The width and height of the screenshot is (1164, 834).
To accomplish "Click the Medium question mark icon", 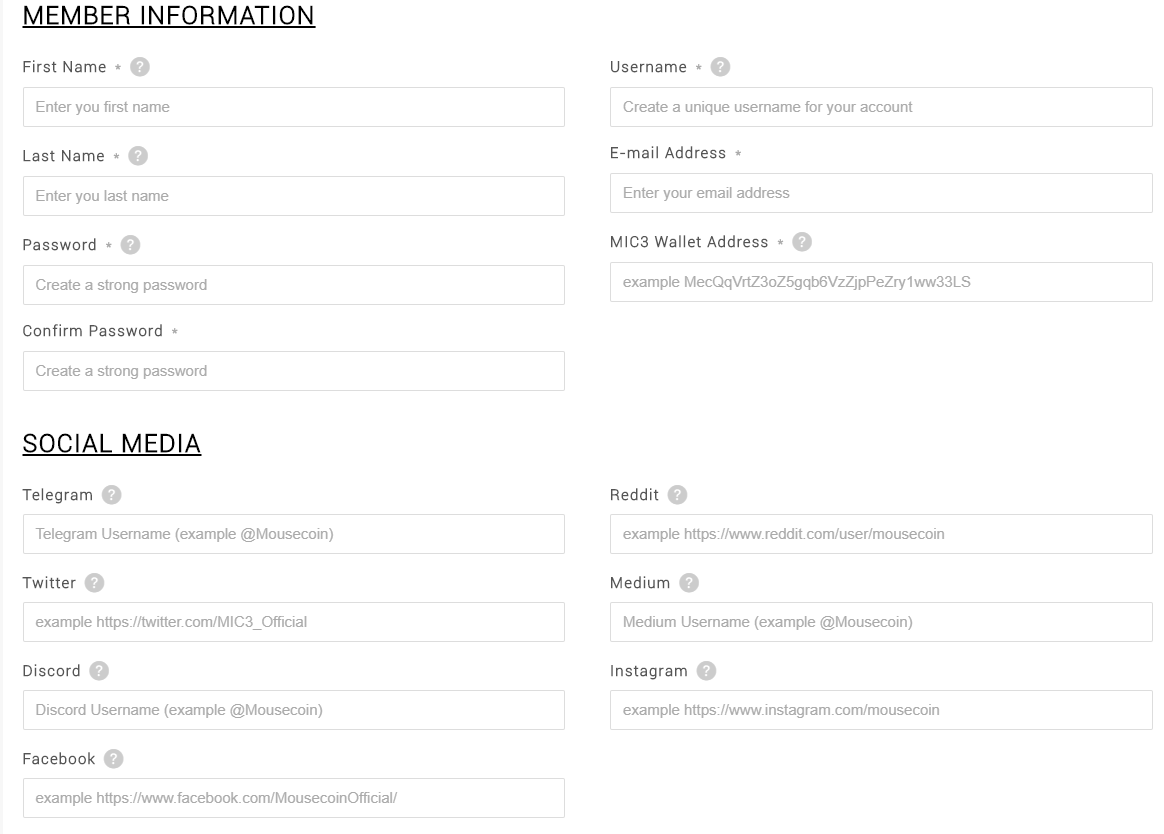I will 689,583.
